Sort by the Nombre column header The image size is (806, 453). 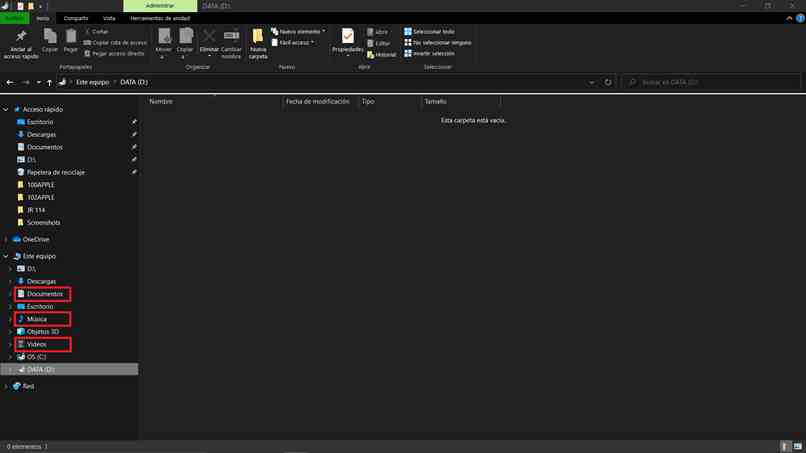click(x=161, y=102)
